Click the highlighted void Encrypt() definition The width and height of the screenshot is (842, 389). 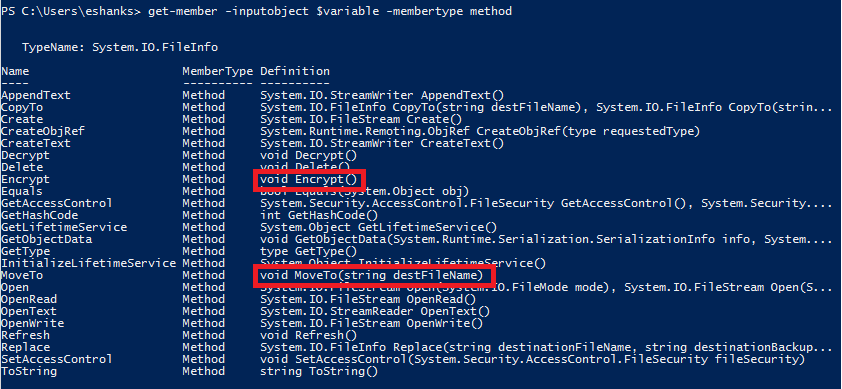click(x=309, y=179)
